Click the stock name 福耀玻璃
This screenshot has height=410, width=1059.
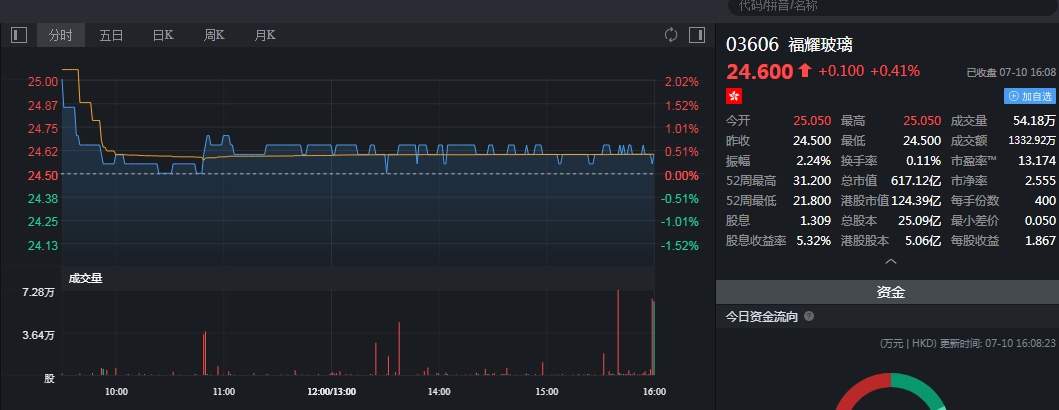pos(820,45)
